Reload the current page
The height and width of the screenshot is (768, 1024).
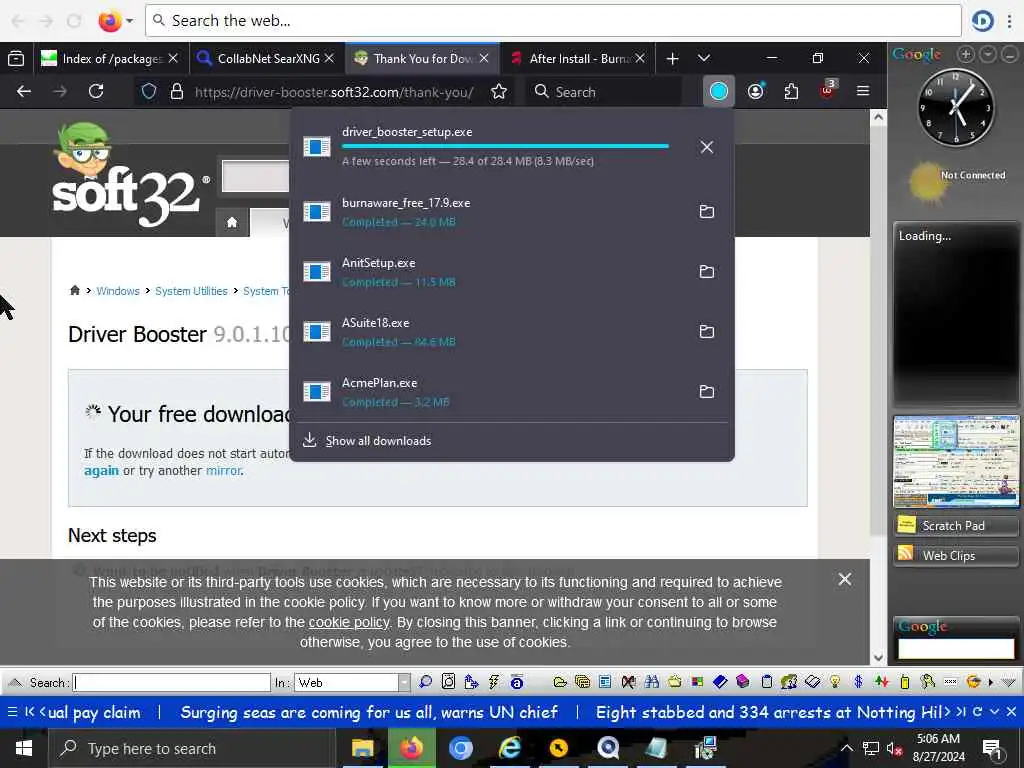pos(96,91)
